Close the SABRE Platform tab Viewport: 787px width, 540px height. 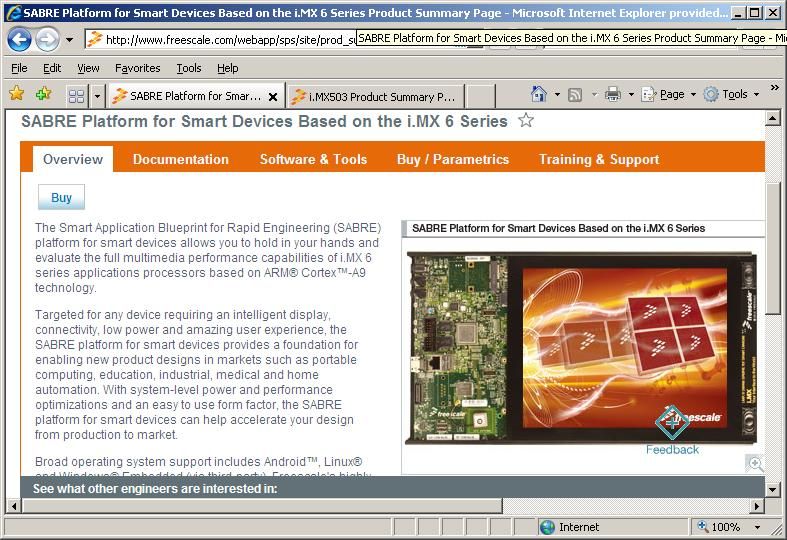pos(273,97)
